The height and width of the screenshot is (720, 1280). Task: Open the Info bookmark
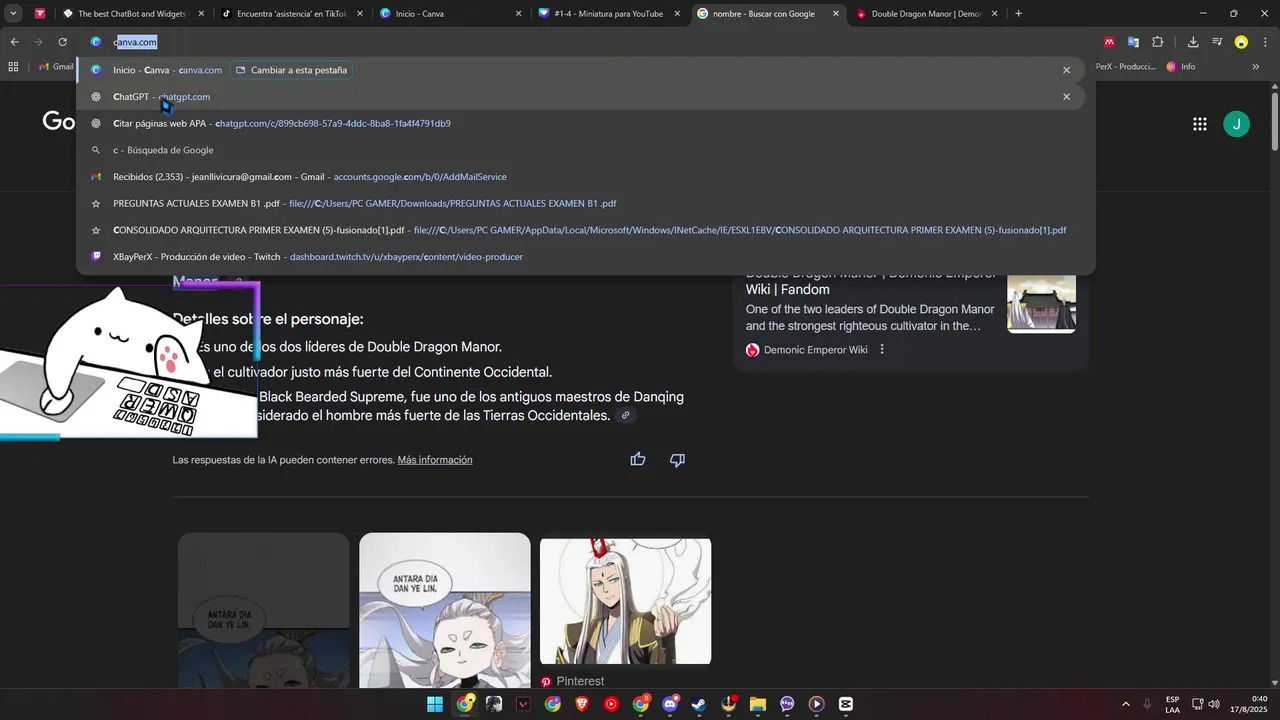(1181, 67)
